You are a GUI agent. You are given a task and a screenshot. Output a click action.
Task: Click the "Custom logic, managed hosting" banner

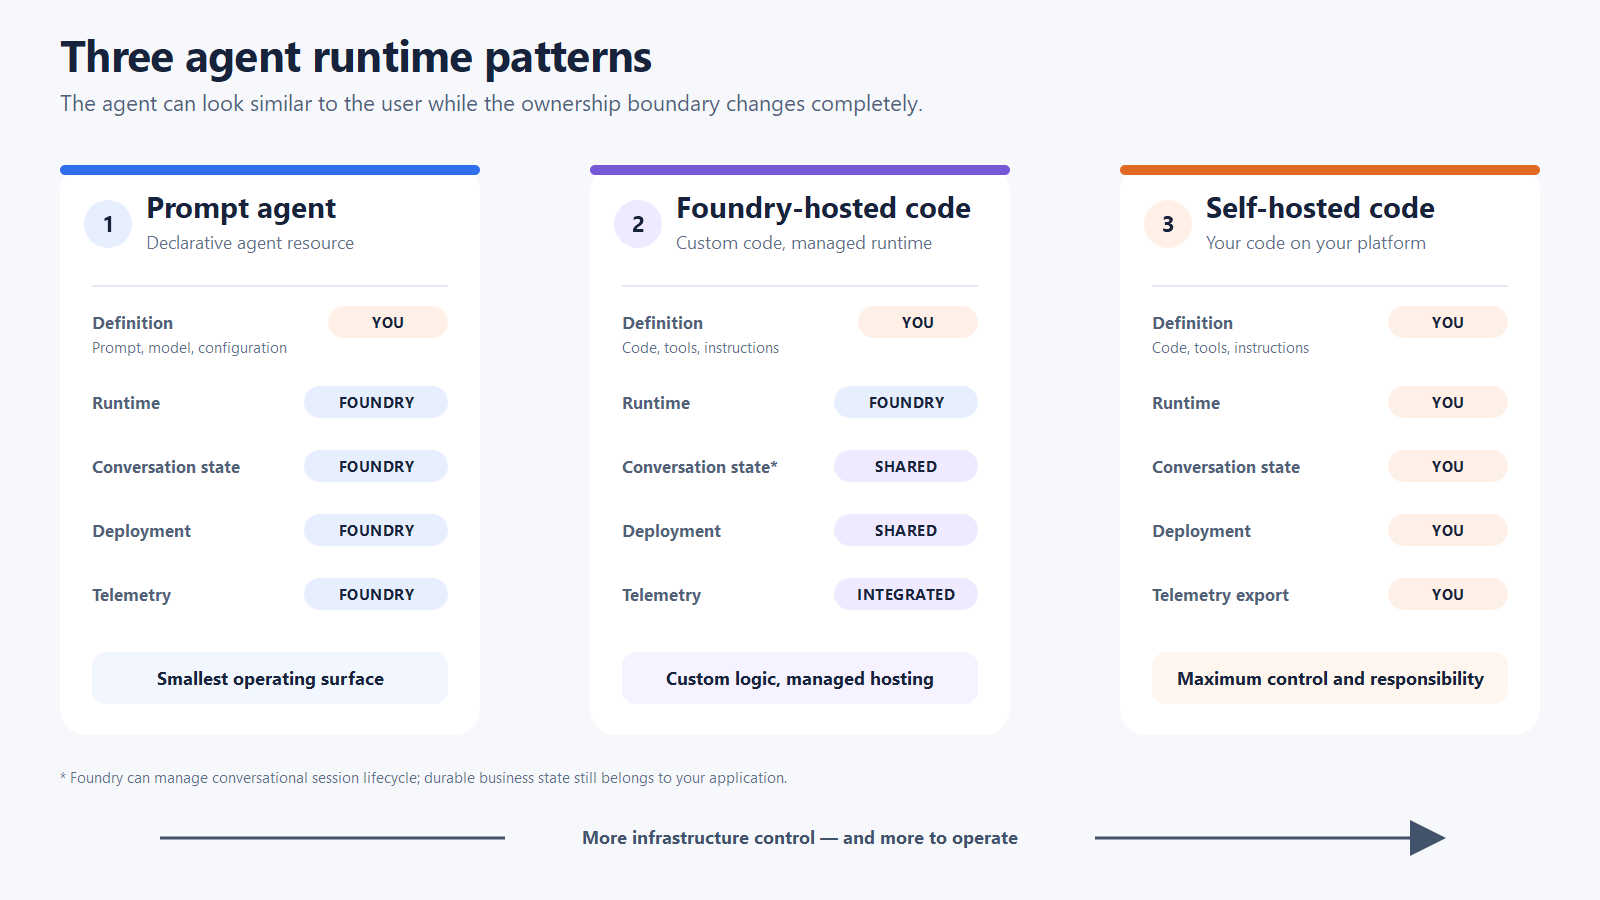[x=800, y=678]
